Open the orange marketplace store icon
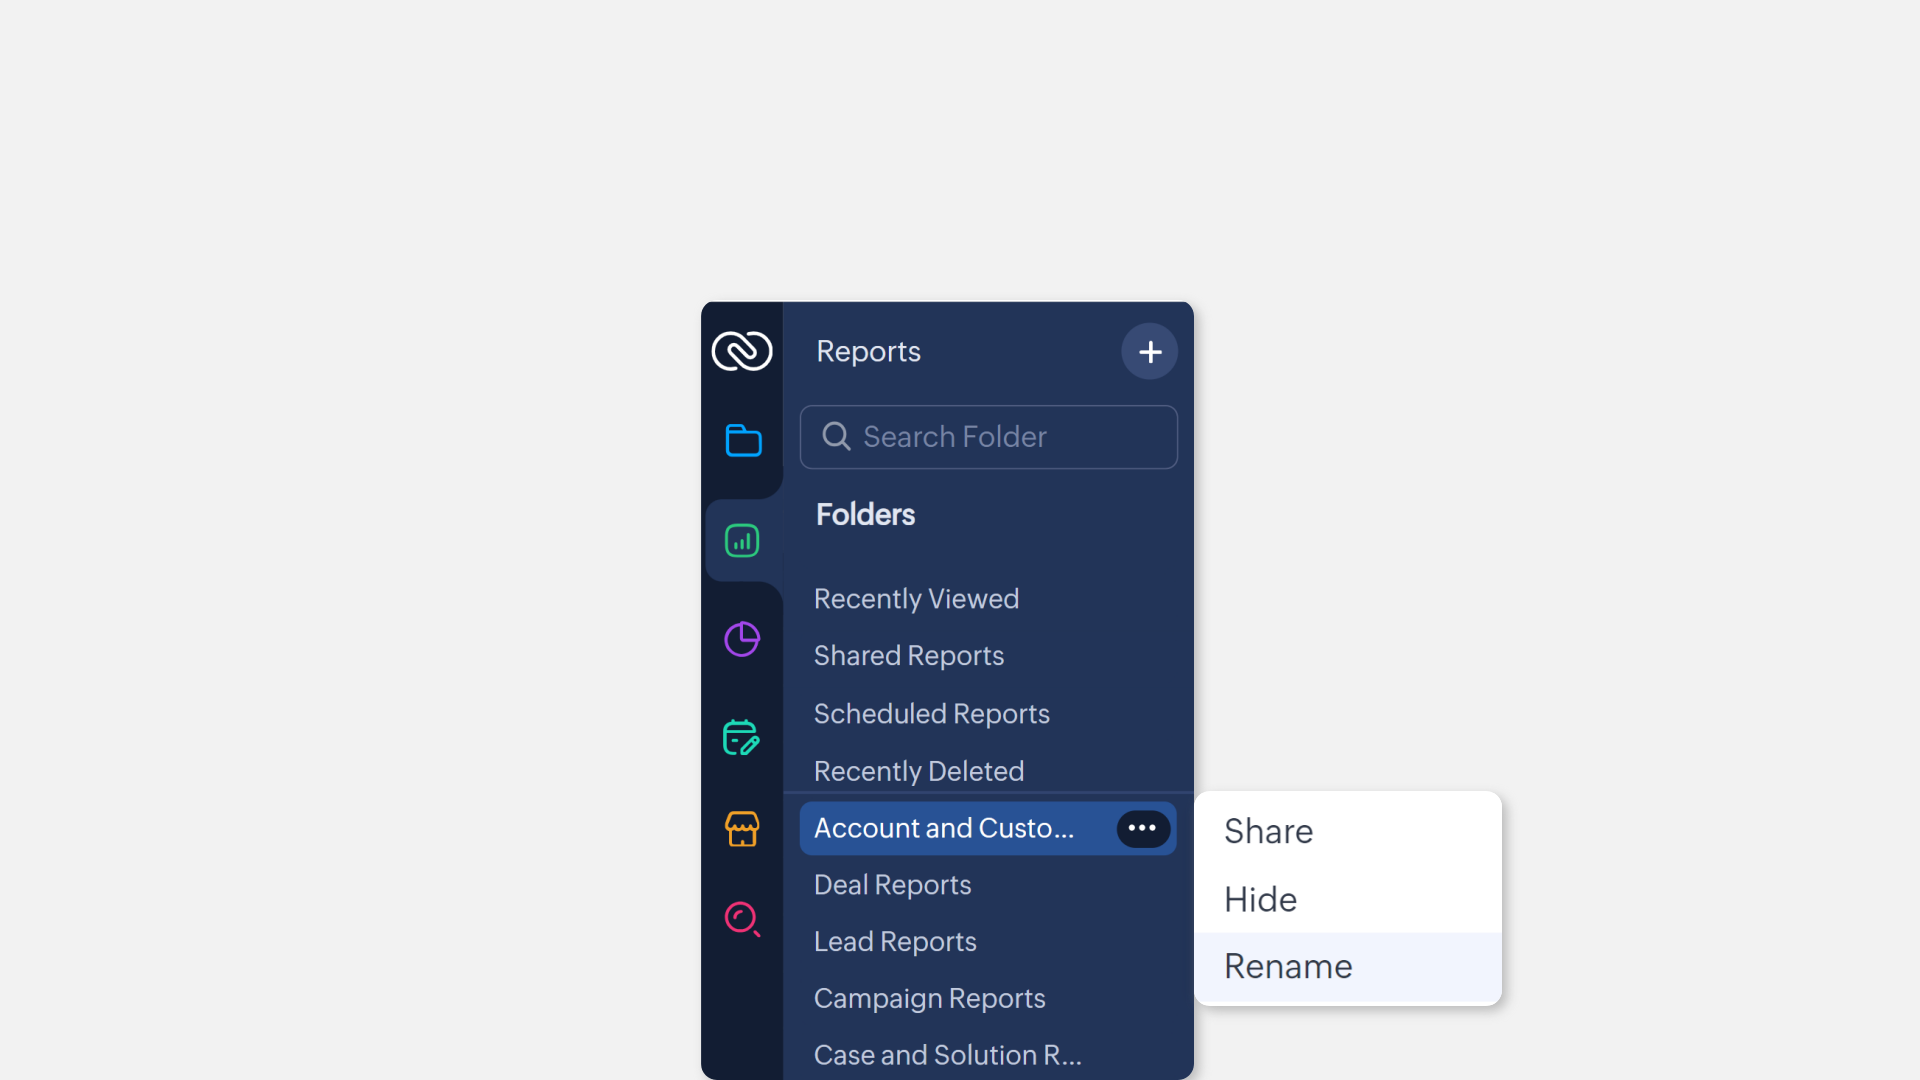 742,829
